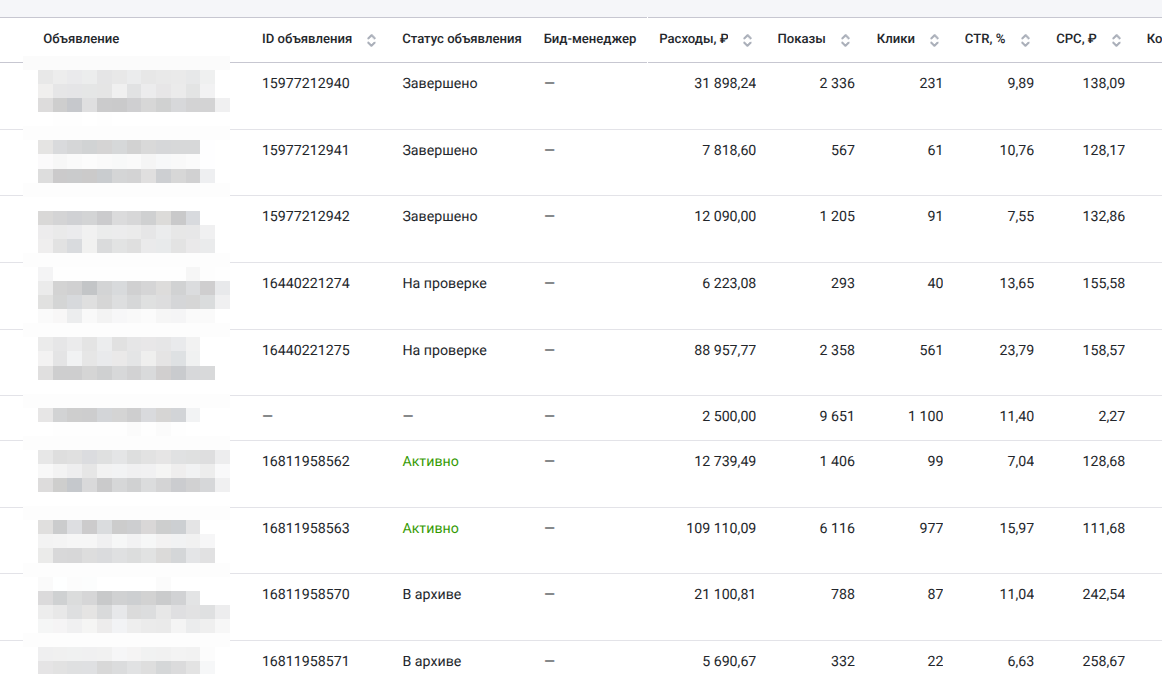Image resolution: width=1162 pixels, height=674 pixels.
Task: Click Активно status for ad 16811958563
Action: [x=430, y=528]
